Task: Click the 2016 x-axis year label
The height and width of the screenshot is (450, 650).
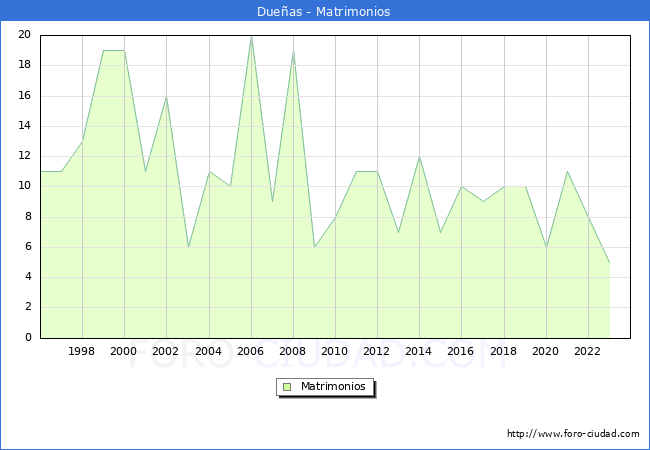Action: [461, 351]
